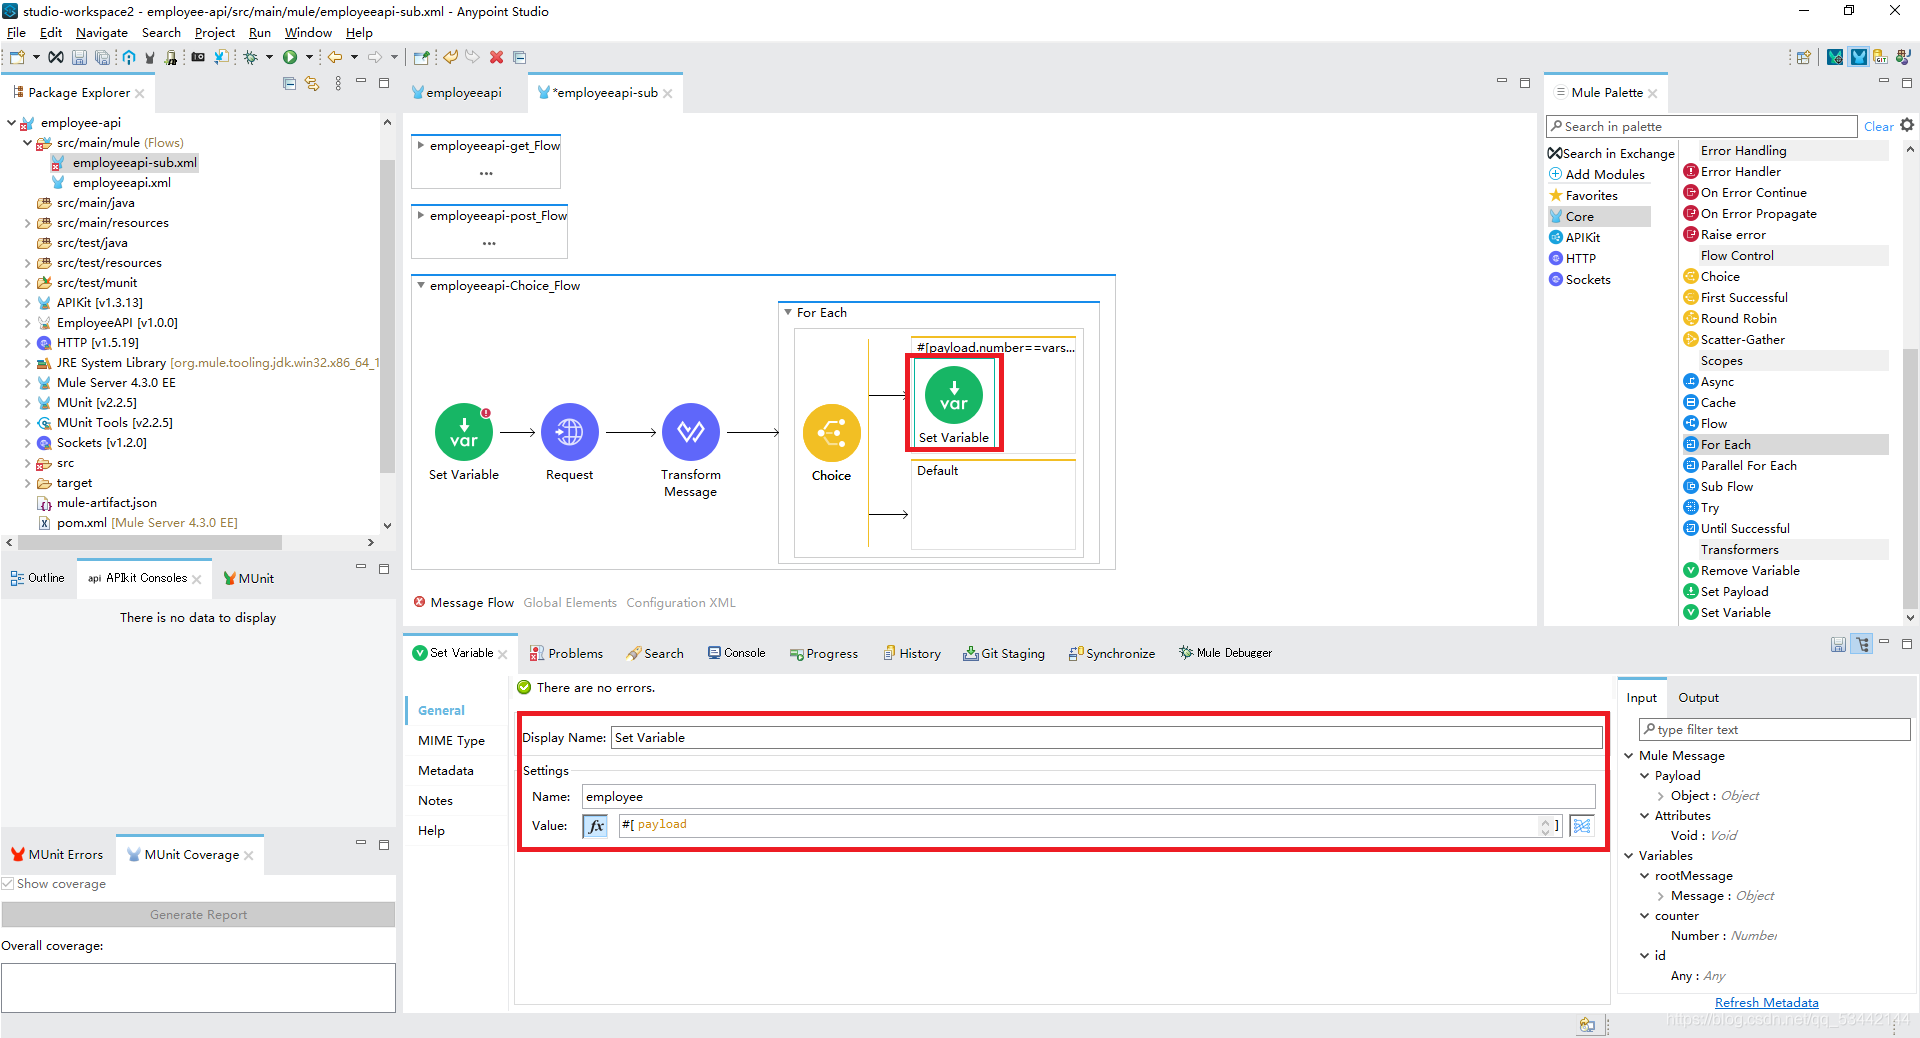Open the MUnit Errors tab
This screenshot has width=1920, height=1038.
tap(57, 855)
